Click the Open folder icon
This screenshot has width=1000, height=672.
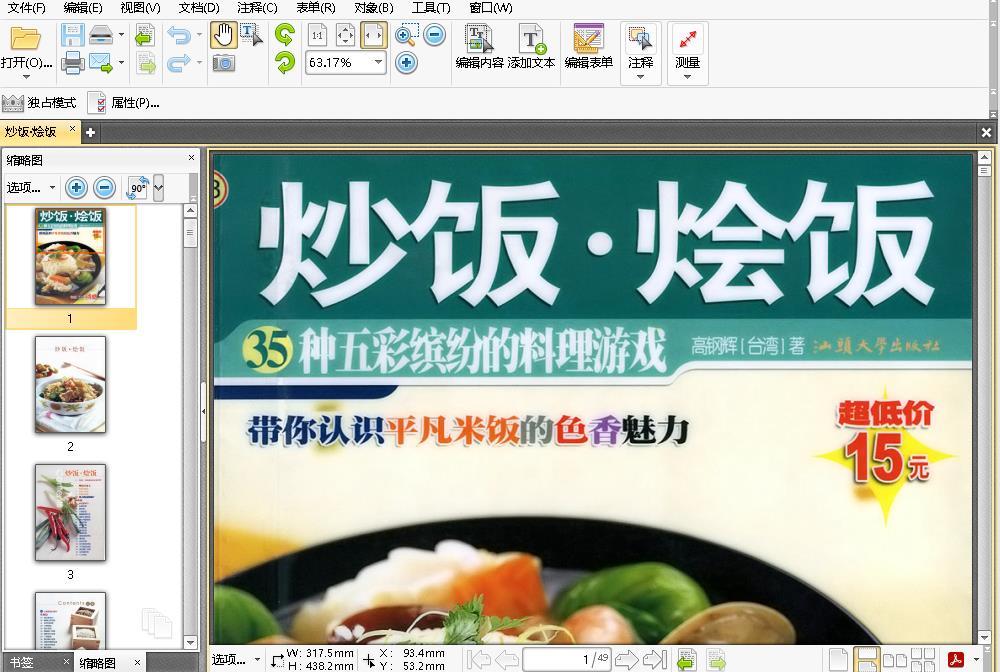25,37
